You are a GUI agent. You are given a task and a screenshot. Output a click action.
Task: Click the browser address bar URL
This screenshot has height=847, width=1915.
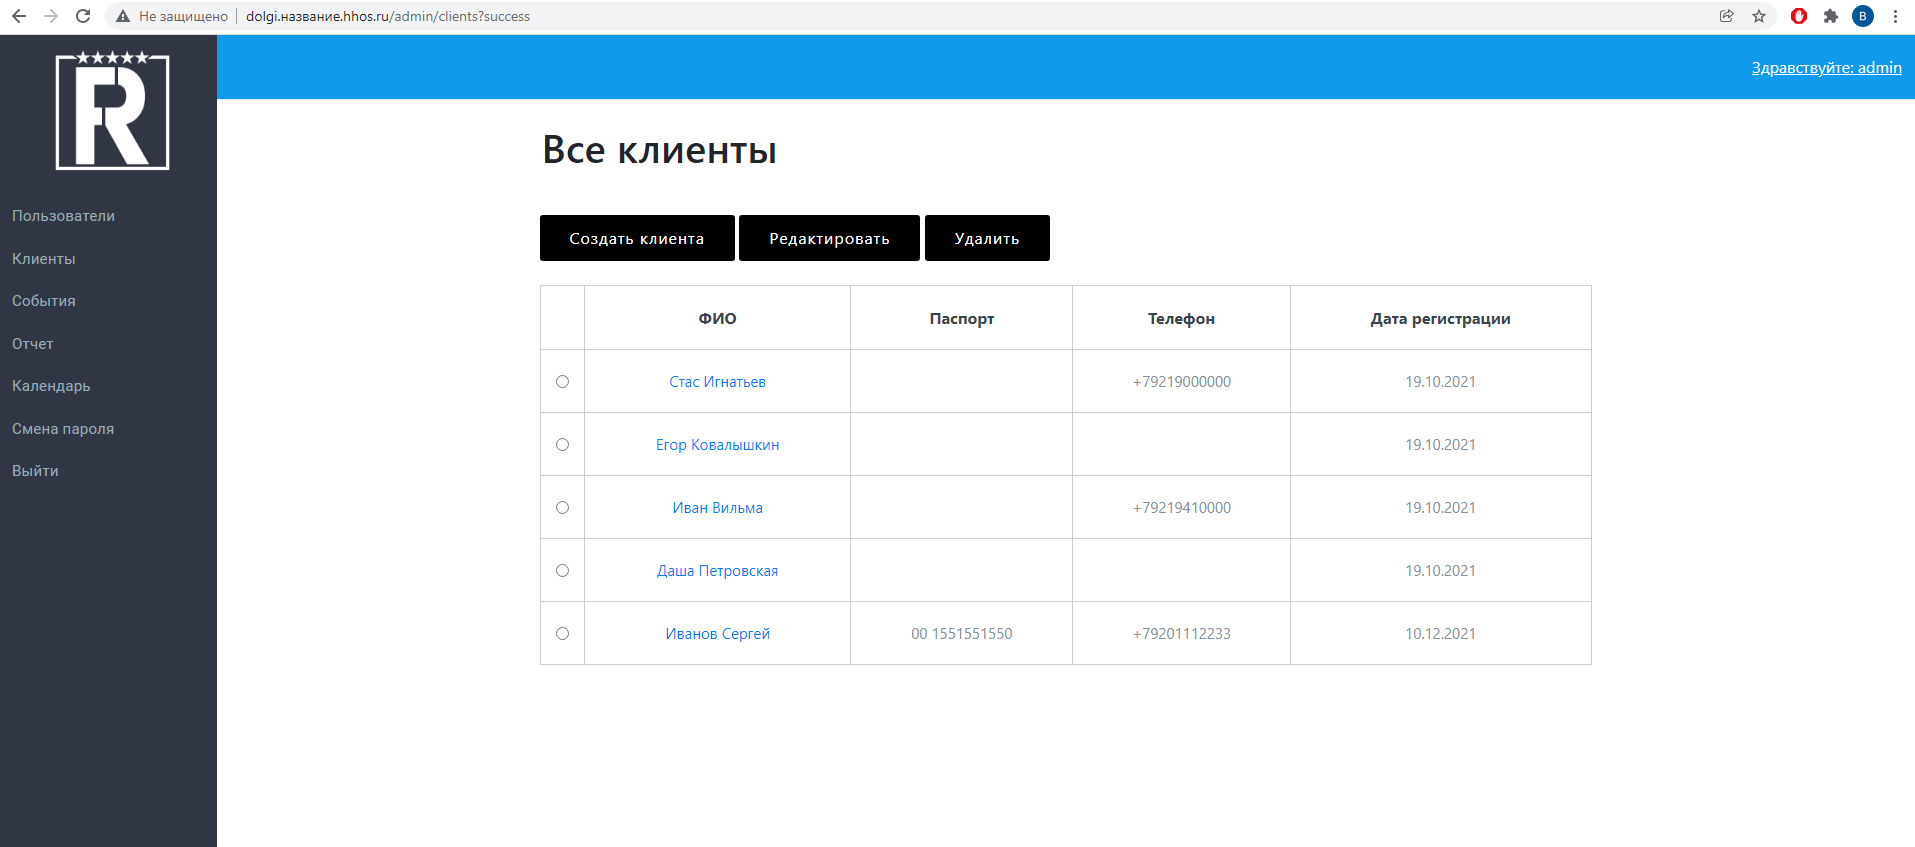coord(388,16)
